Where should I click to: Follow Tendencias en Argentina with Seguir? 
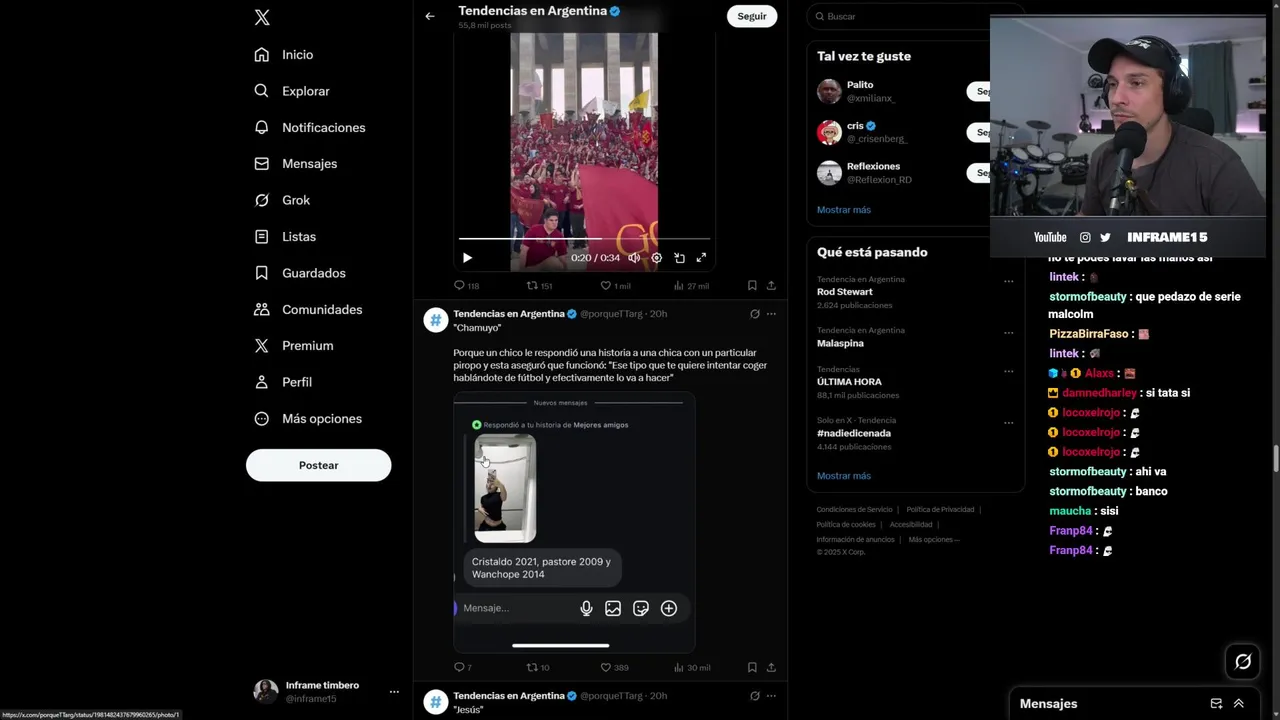tap(752, 16)
